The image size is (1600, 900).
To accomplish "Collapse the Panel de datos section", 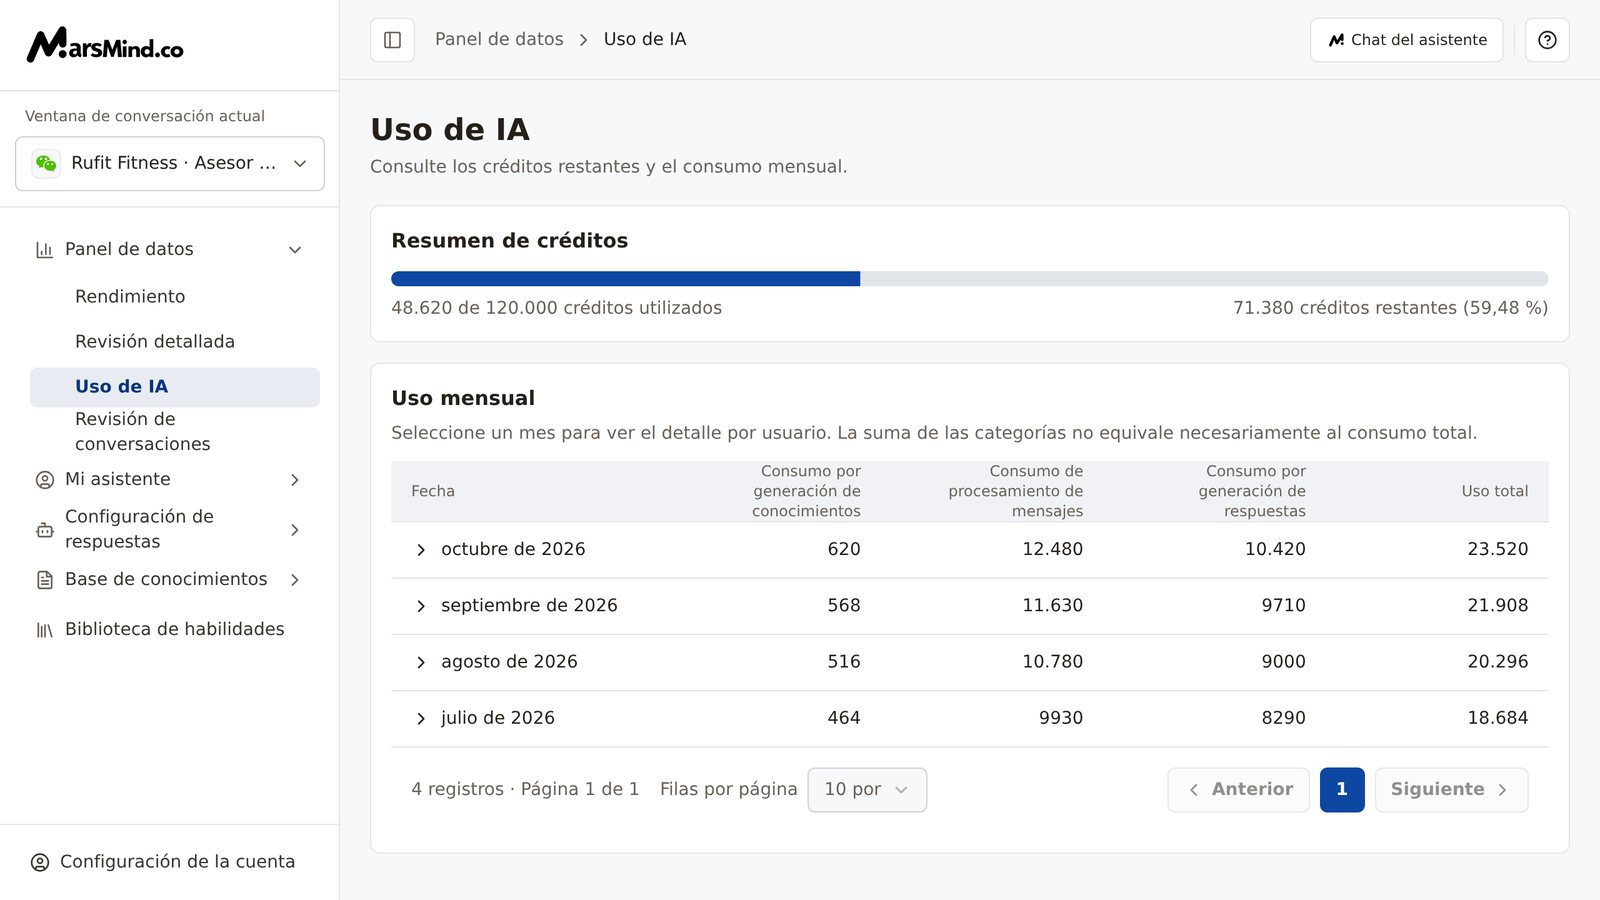I will coord(295,250).
